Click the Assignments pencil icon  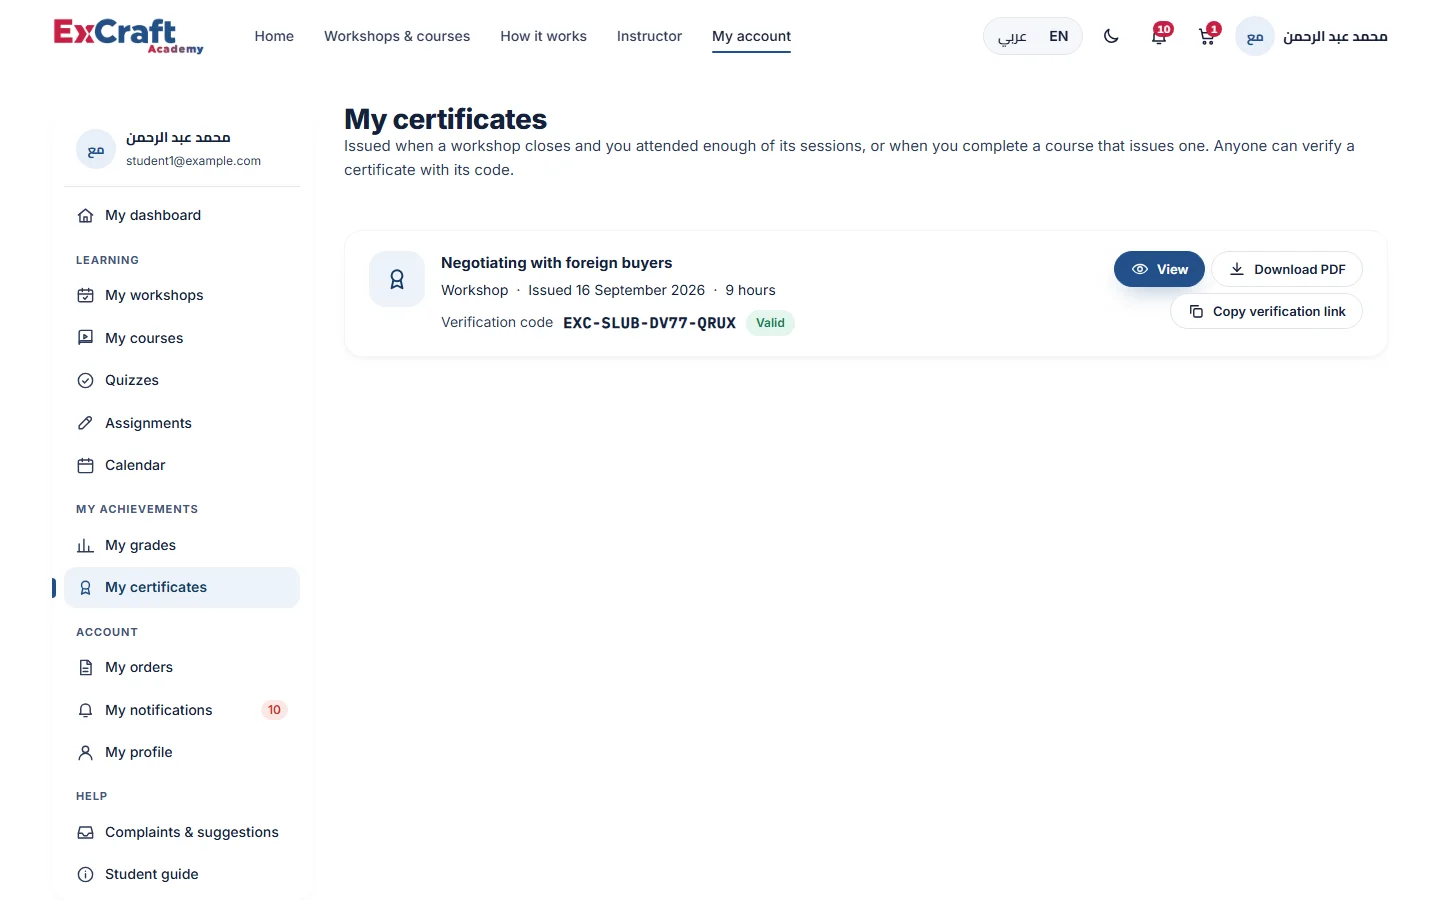[x=86, y=423]
